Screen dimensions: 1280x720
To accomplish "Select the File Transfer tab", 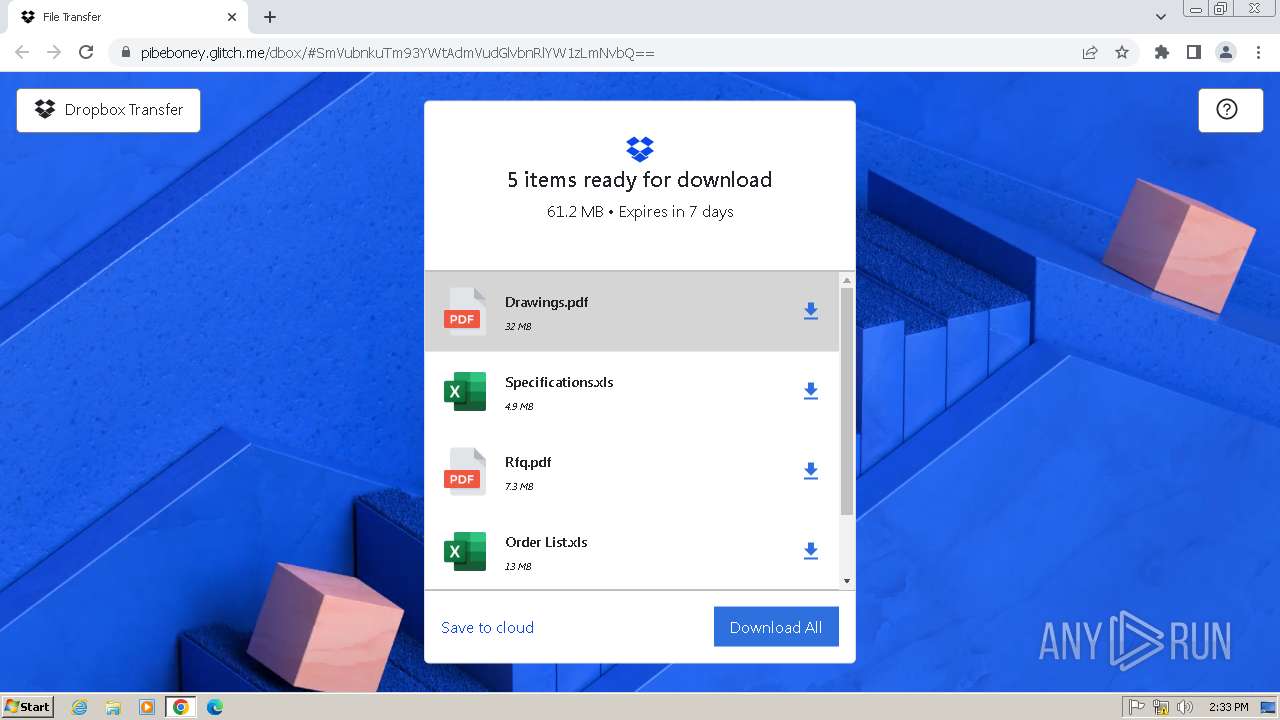I will [128, 17].
